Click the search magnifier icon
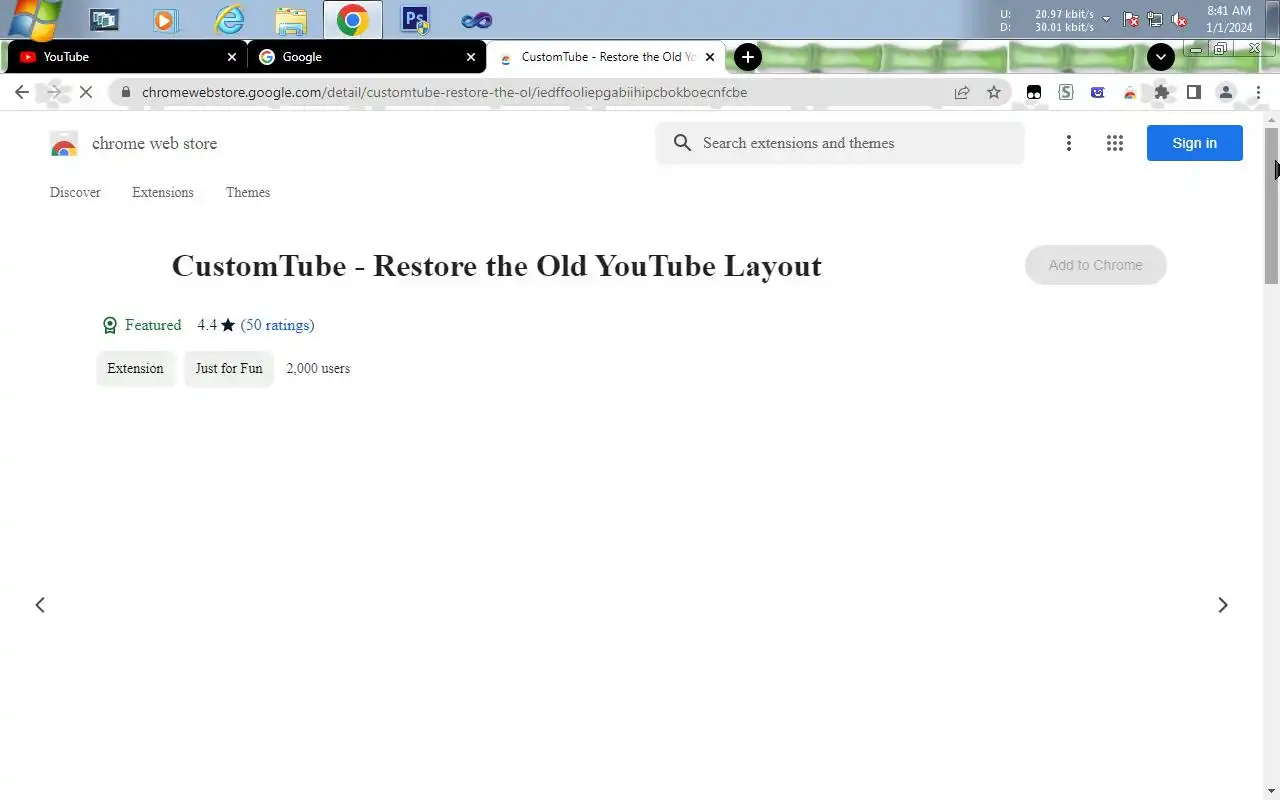 682,143
